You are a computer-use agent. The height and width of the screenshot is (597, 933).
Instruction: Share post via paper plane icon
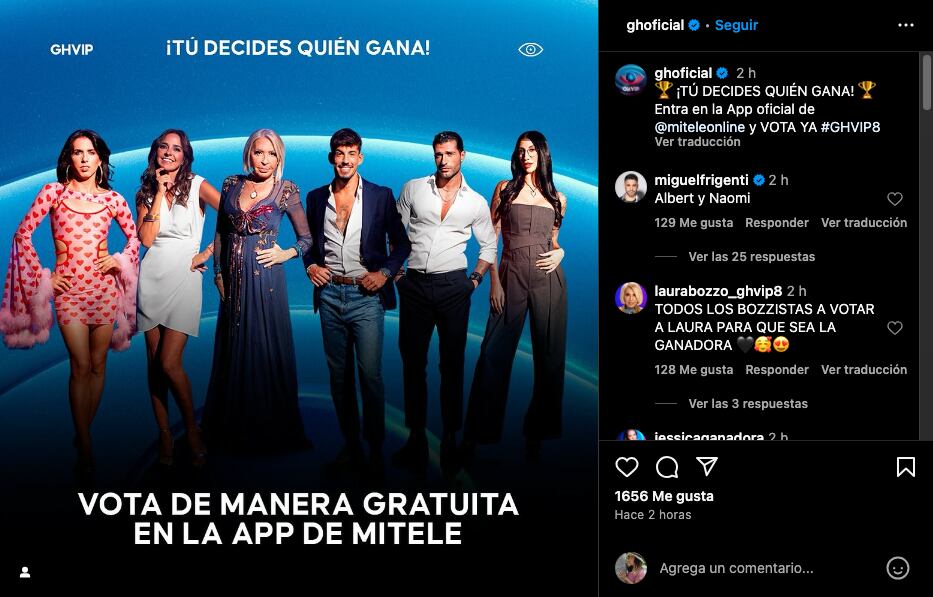tap(706, 466)
